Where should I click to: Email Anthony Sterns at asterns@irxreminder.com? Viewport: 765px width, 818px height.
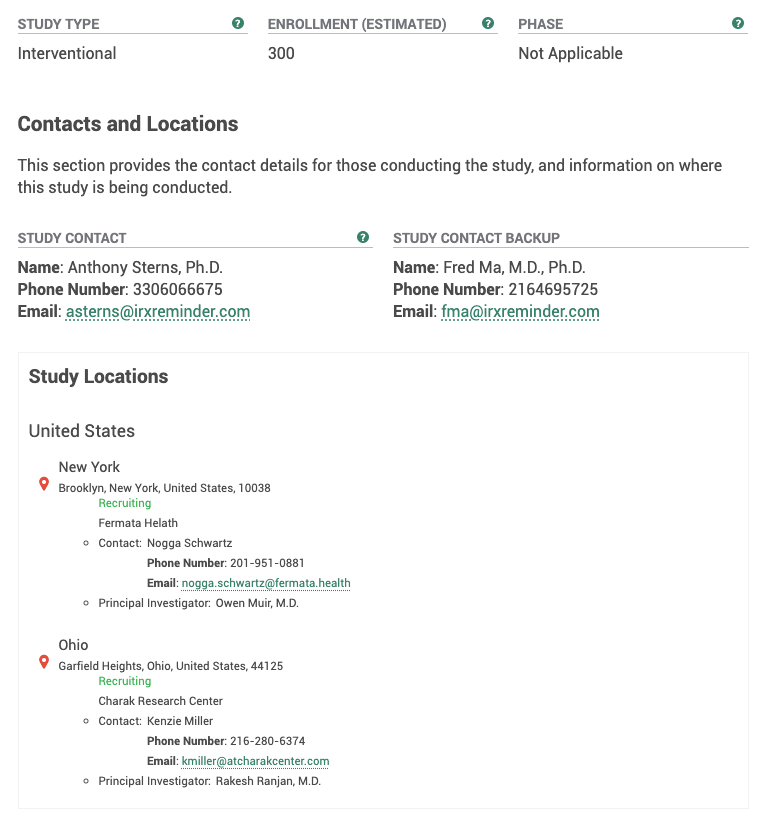pyautogui.click(x=158, y=312)
